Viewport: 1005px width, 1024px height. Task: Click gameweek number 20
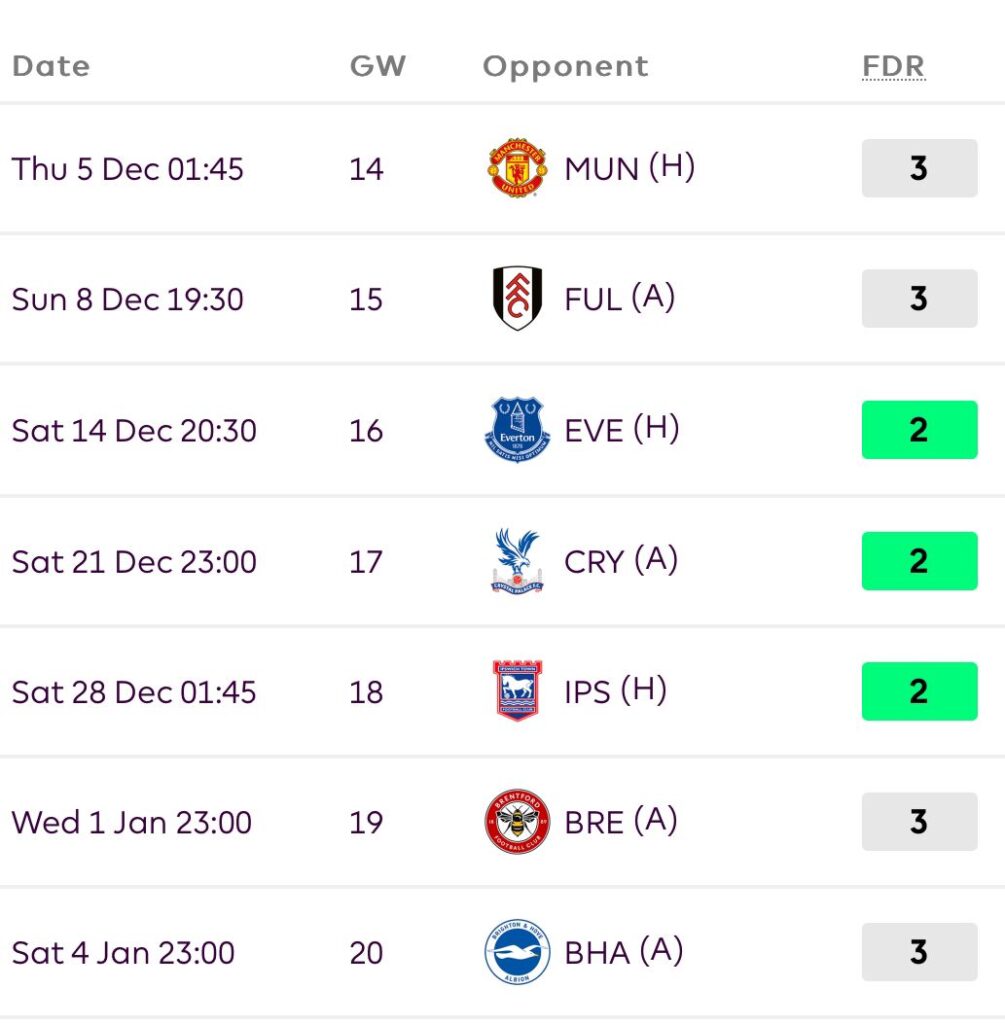pos(366,952)
